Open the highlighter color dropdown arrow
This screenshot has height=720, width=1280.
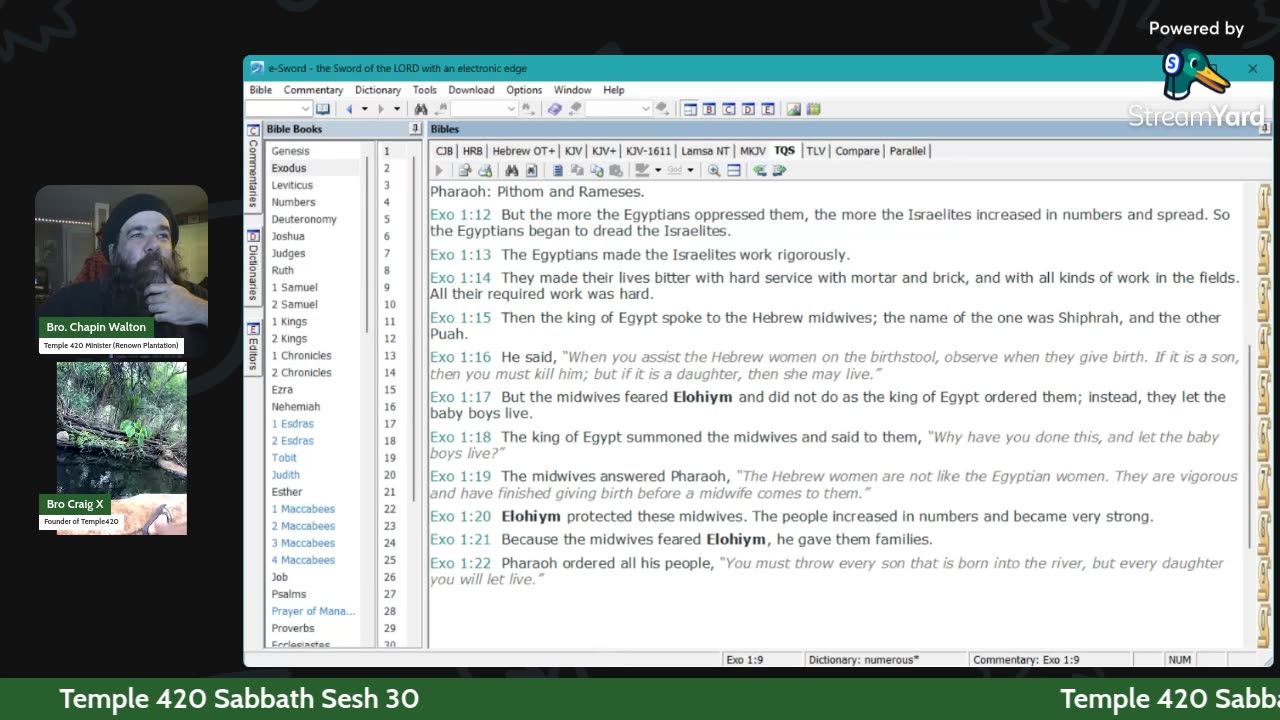point(658,171)
